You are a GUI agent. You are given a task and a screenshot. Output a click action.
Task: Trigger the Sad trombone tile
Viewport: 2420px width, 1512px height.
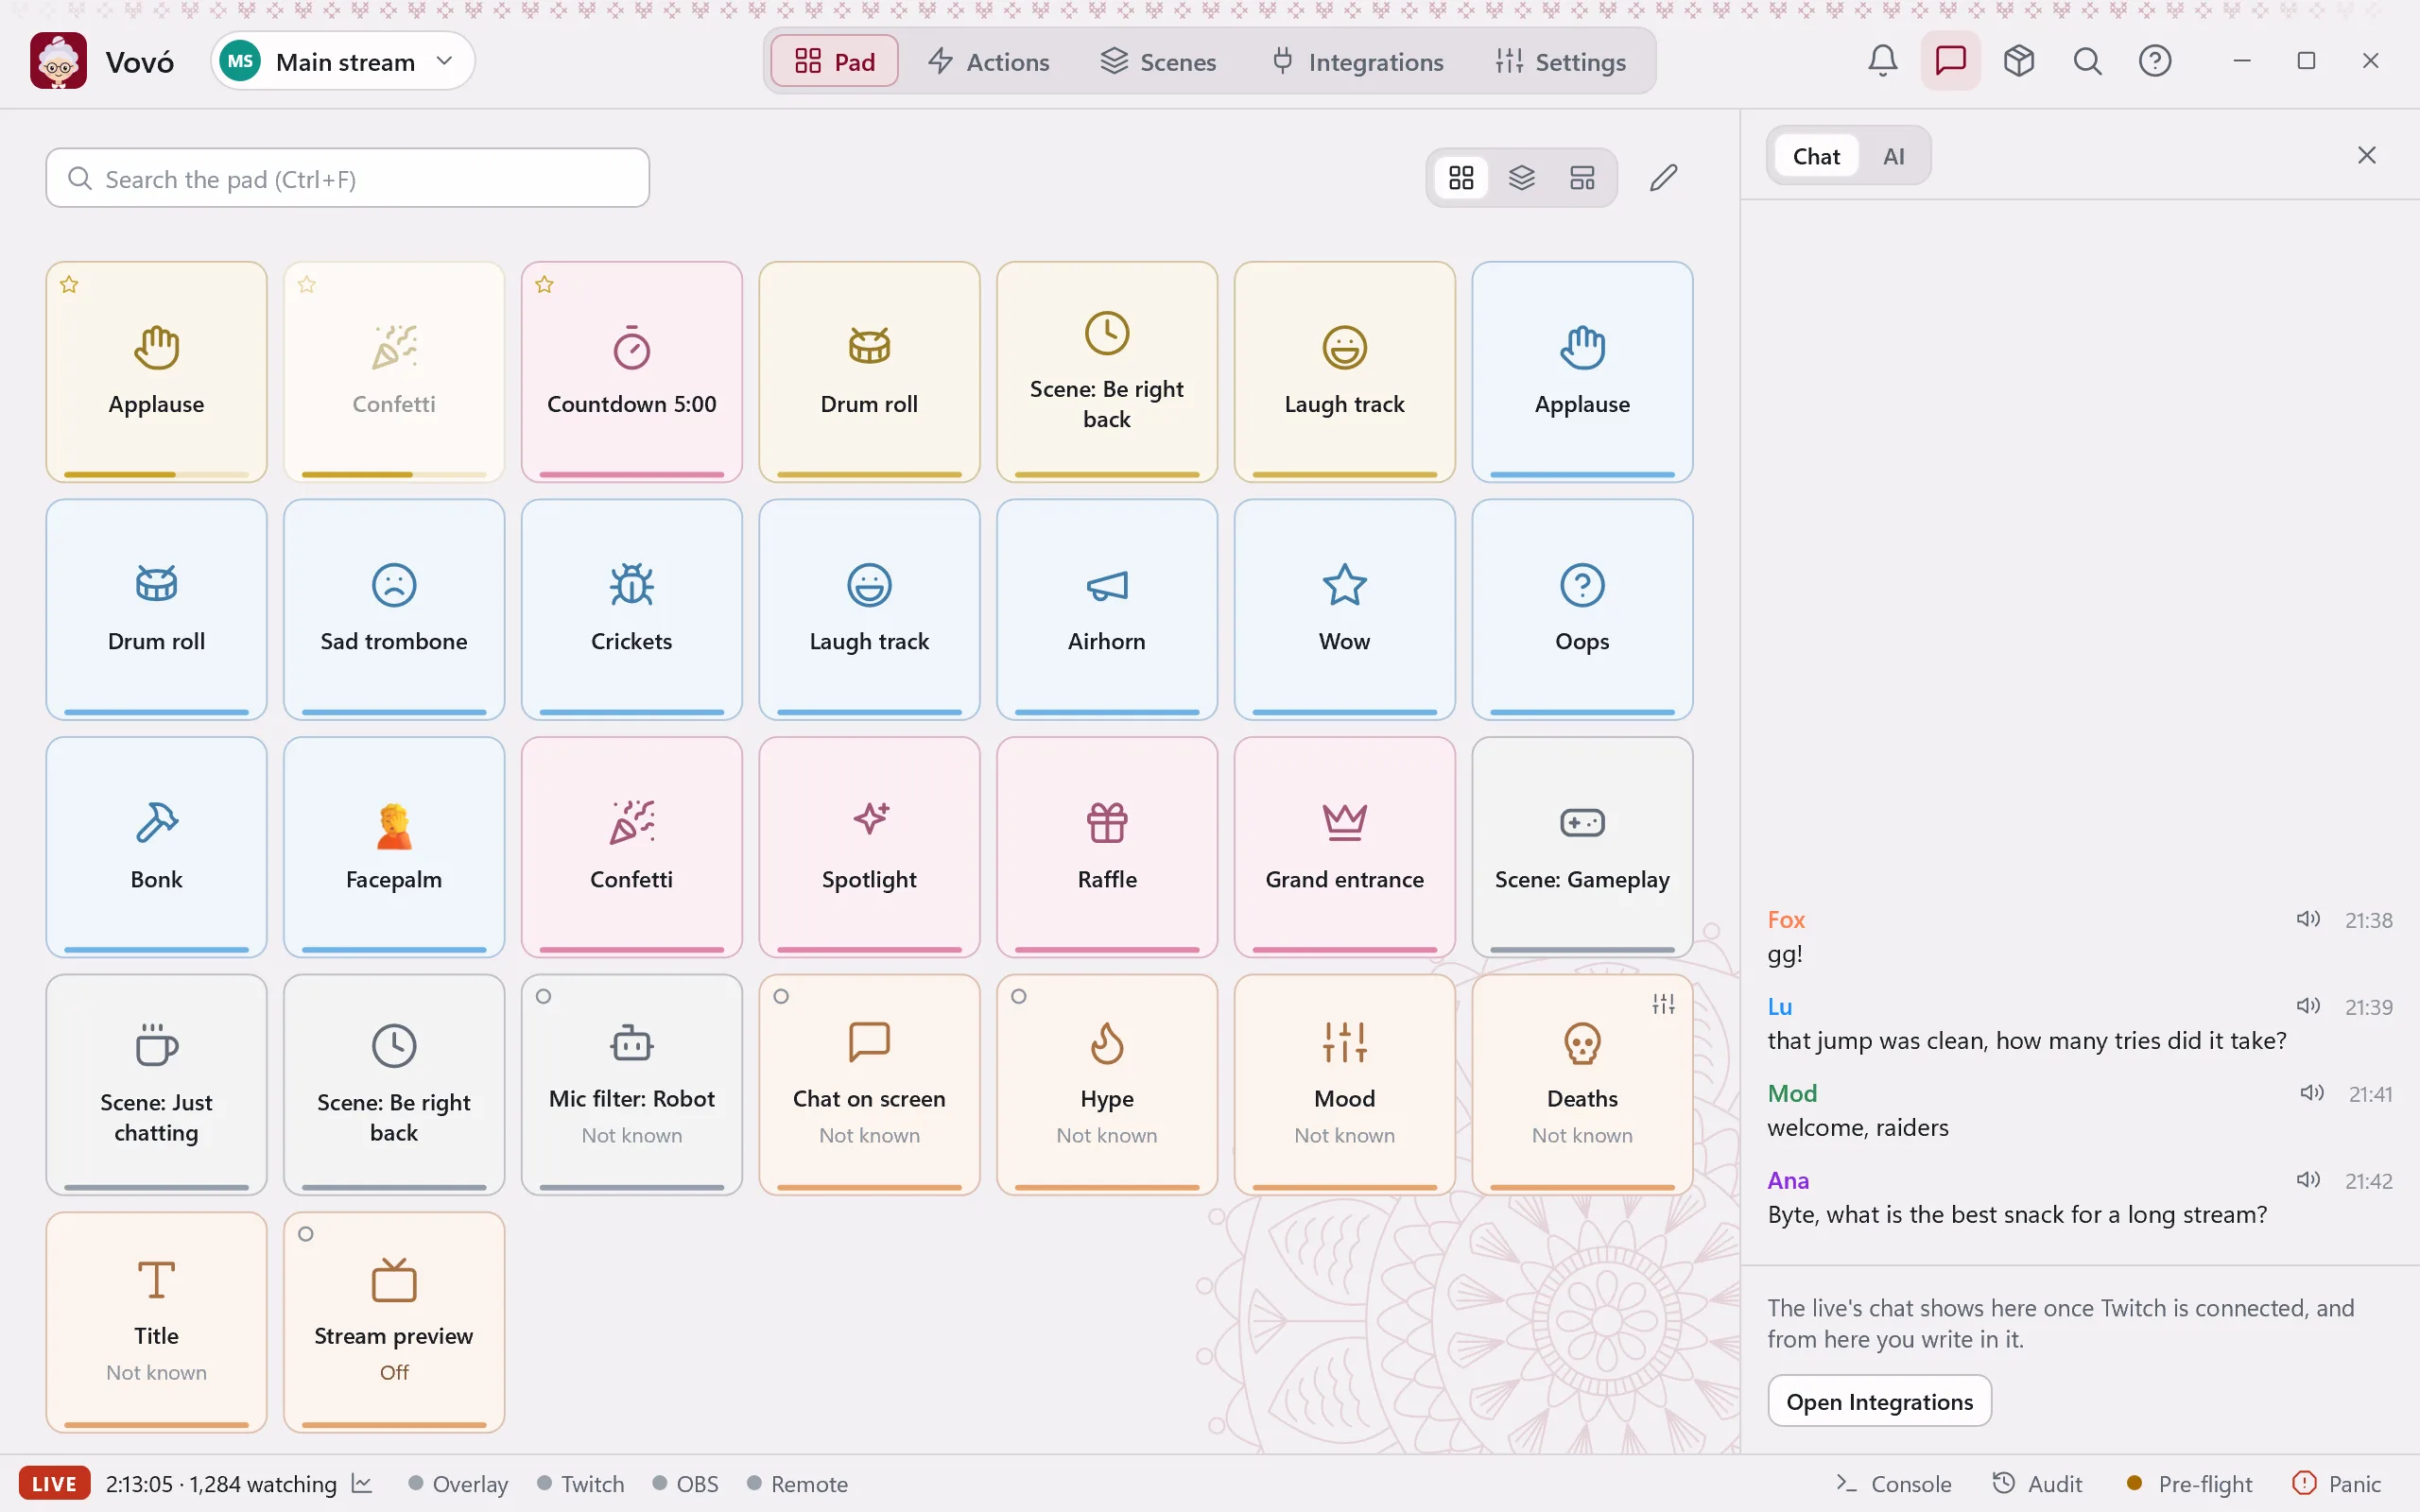click(394, 609)
